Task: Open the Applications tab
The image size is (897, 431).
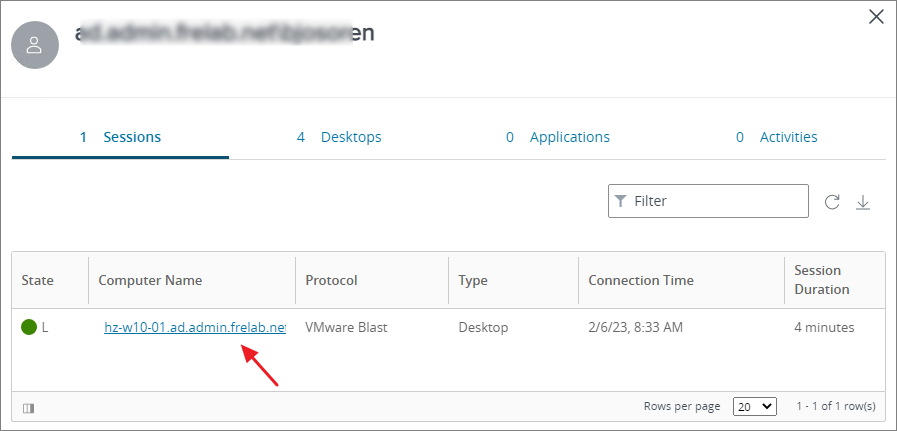Action: pyautogui.click(x=558, y=137)
